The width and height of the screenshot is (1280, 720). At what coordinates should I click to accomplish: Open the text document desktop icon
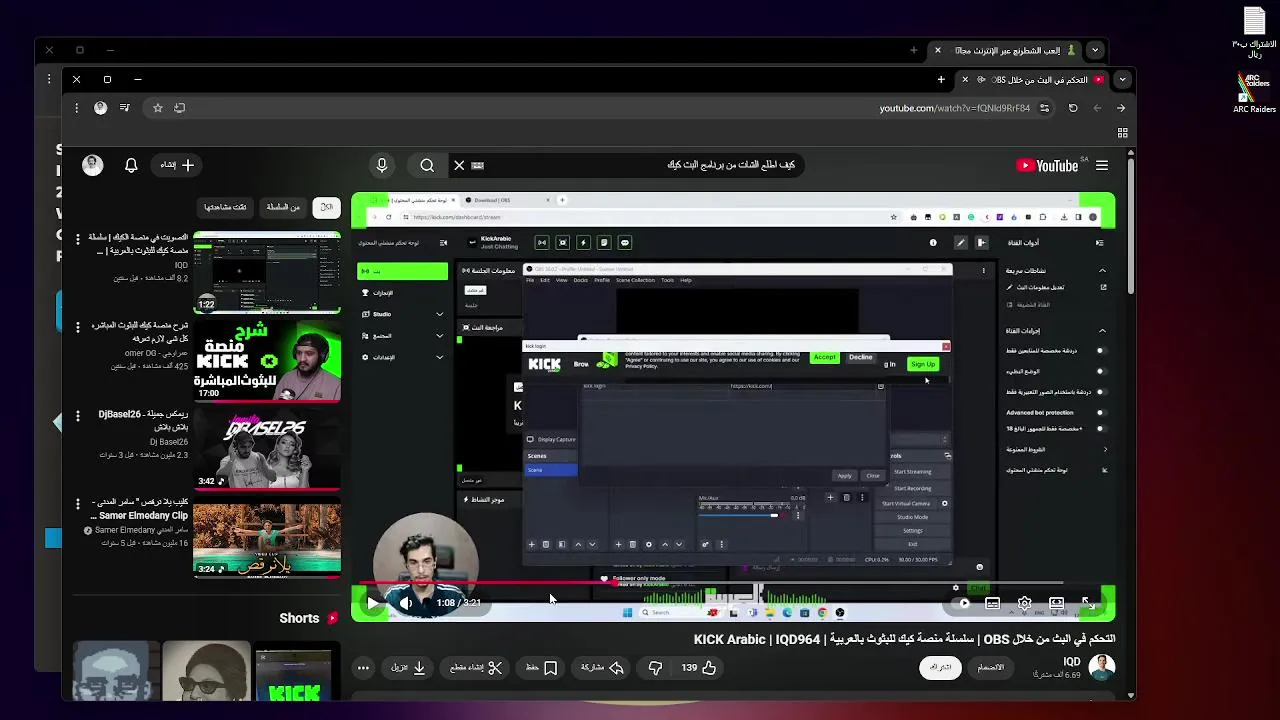click(1254, 30)
